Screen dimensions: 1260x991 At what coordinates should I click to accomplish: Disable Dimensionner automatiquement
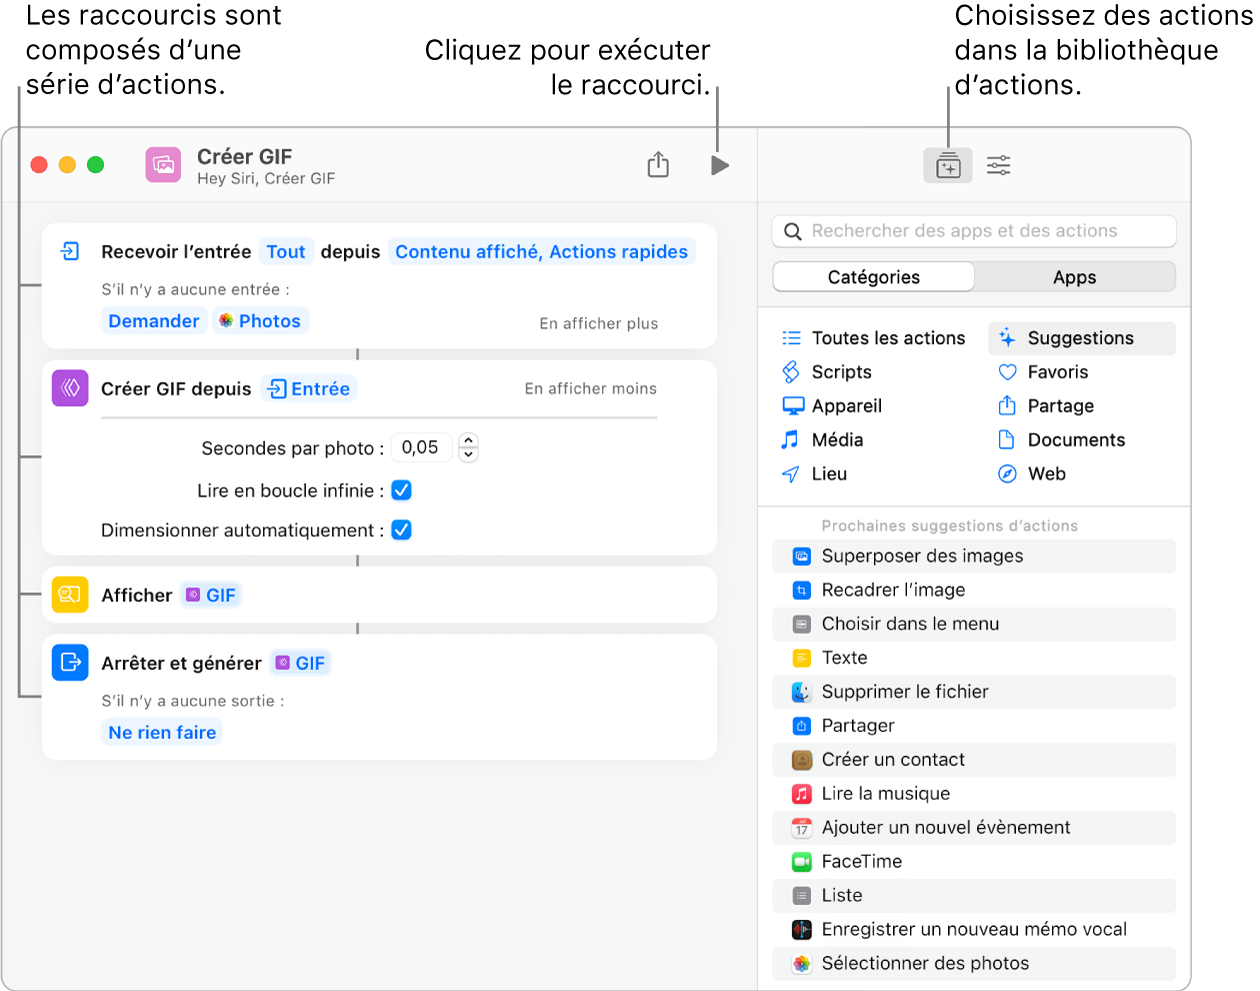click(x=401, y=529)
